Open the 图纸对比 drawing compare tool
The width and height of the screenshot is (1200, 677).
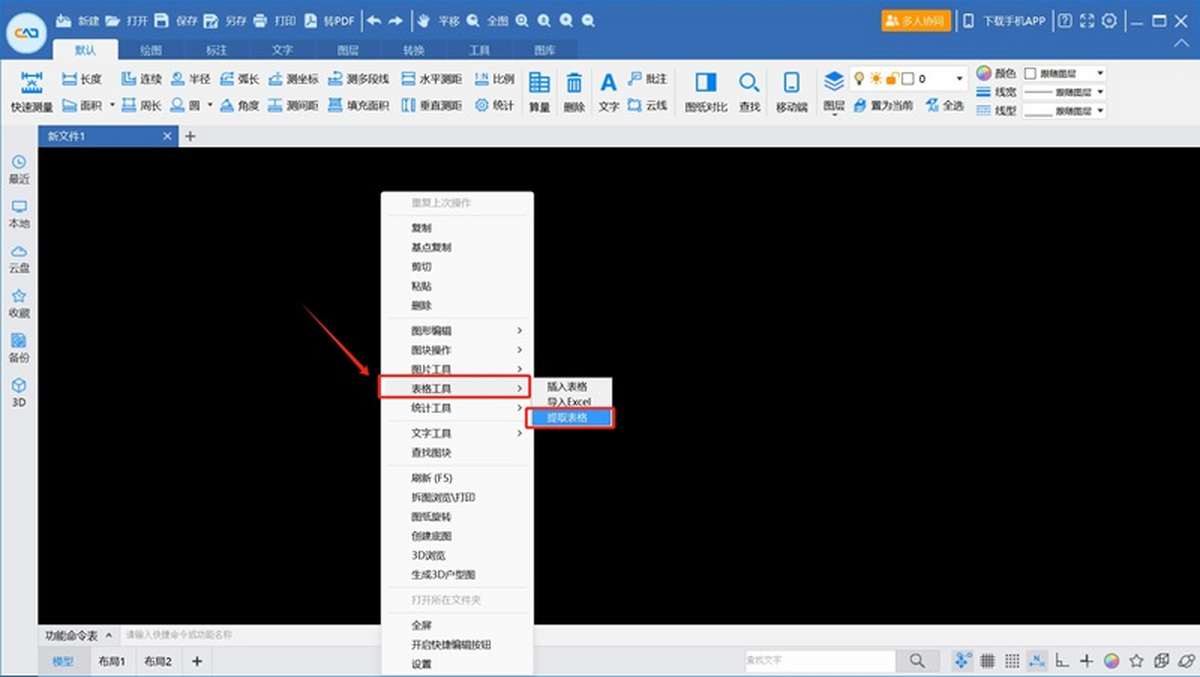pos(707,91)
